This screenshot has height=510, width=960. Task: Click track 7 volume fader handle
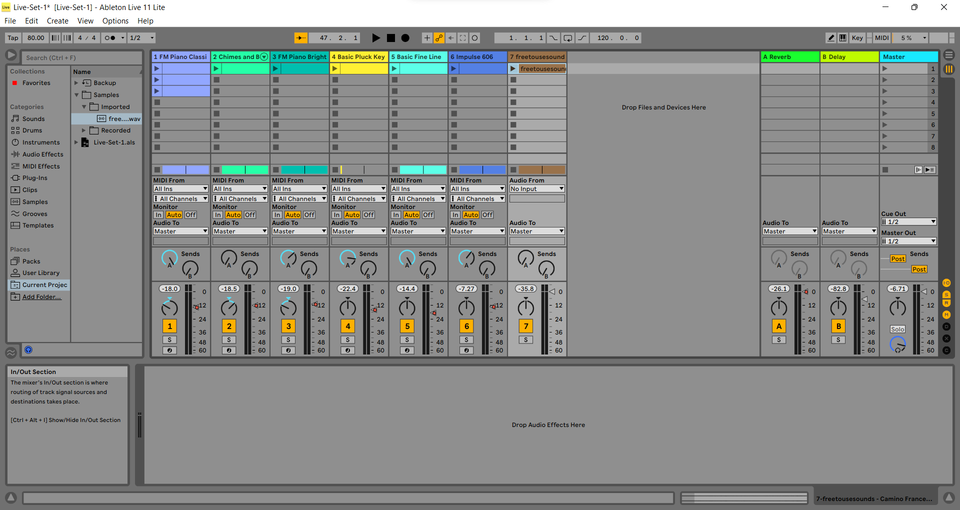[552, 292]
